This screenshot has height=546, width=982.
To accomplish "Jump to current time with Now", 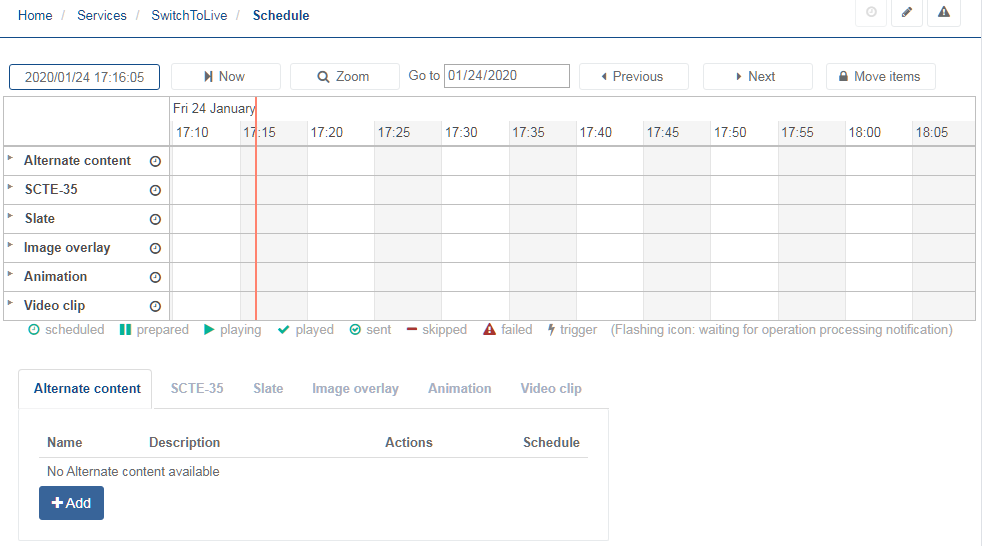I will (224, 76).
